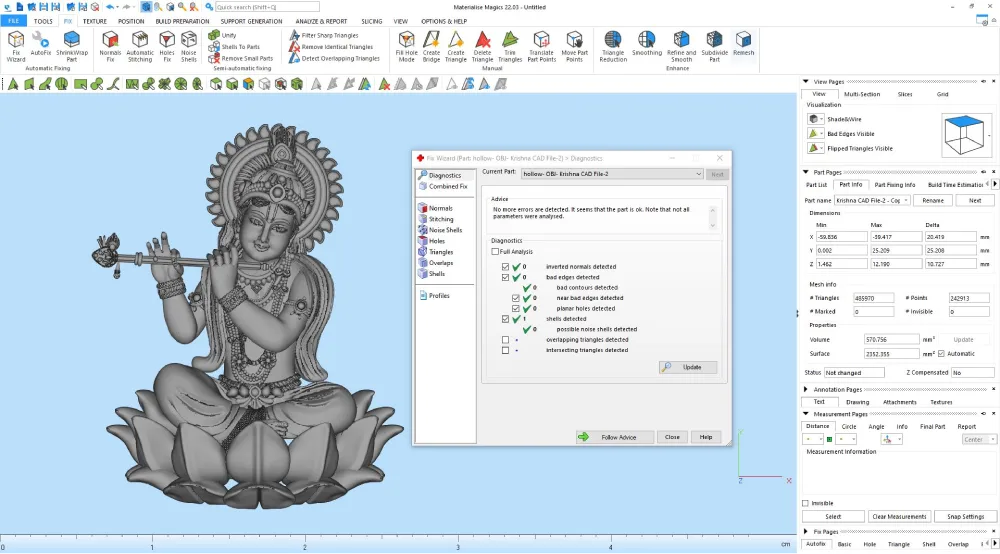Select Shells To Parts
The height and width of the screenshot is (554, 1000).
pyautogui.click(x=234, y=47)
